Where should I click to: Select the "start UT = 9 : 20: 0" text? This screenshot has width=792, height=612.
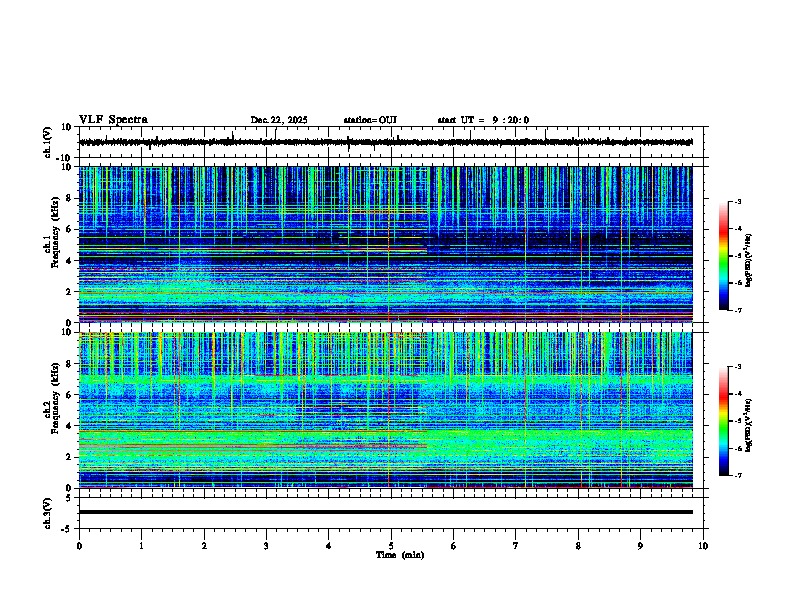483,120
